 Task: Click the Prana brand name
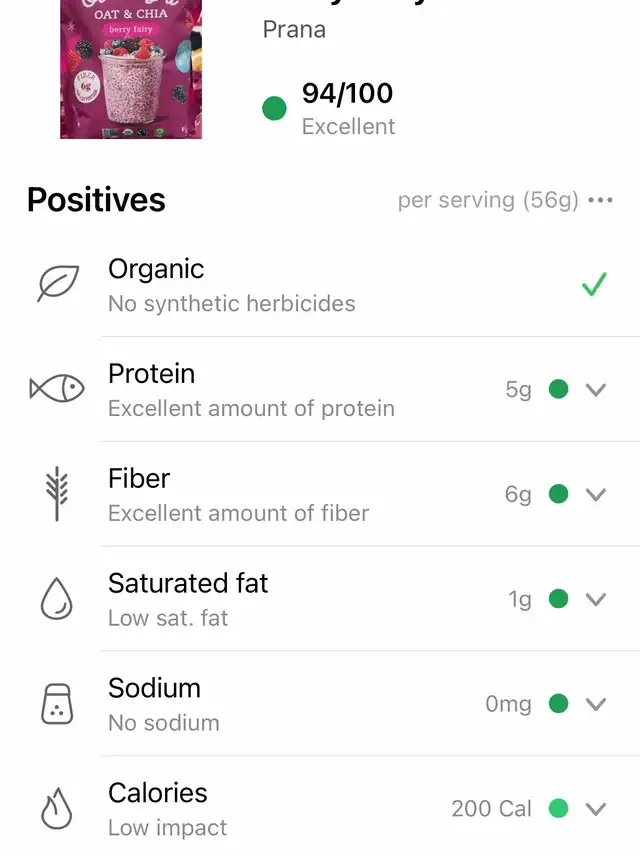pyautogui.click(x=294, y=29)
